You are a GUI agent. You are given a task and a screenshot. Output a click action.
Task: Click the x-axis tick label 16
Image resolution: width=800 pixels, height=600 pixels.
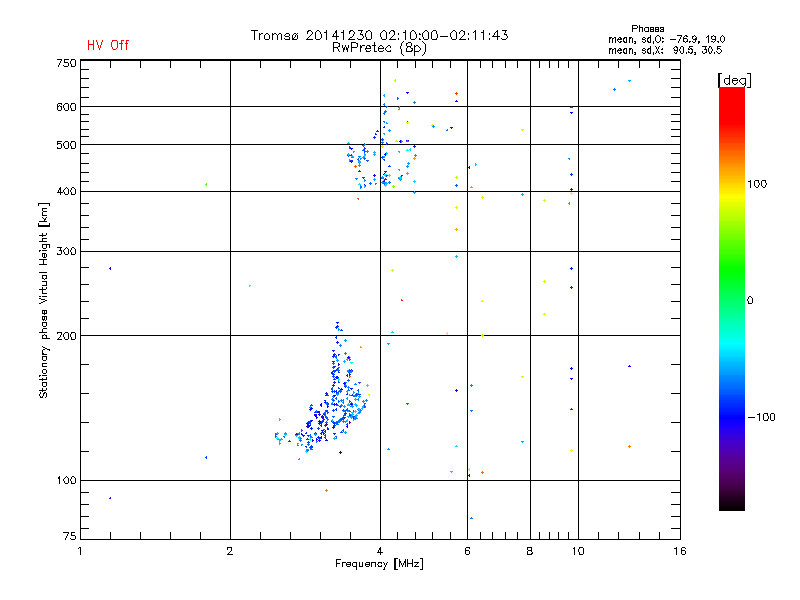(x=680, y=551)
